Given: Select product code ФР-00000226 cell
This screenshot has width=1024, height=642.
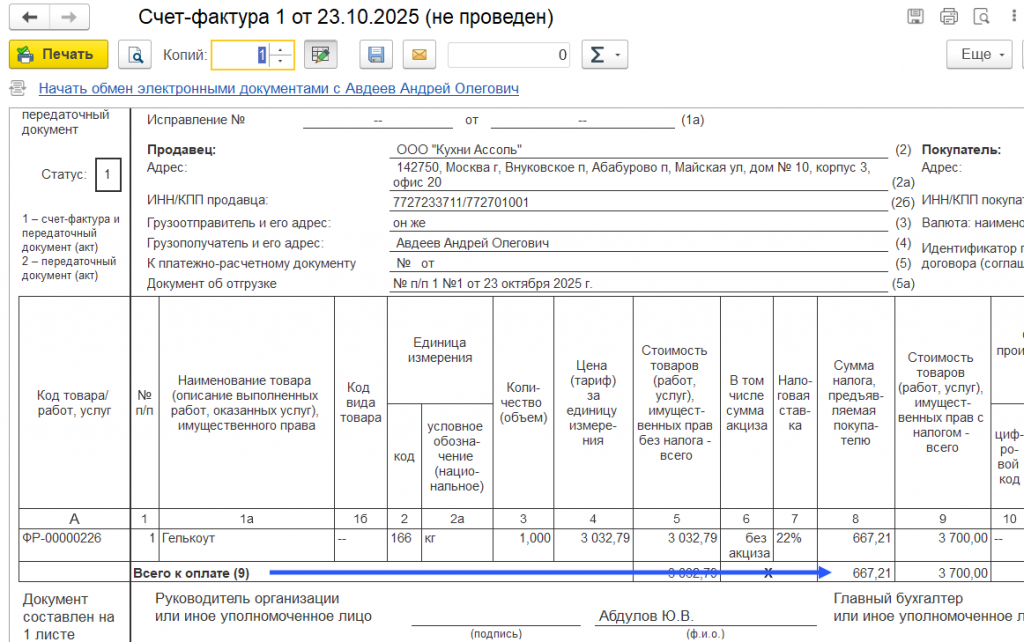Looking at the screenshot, I should tap(74, 544).
